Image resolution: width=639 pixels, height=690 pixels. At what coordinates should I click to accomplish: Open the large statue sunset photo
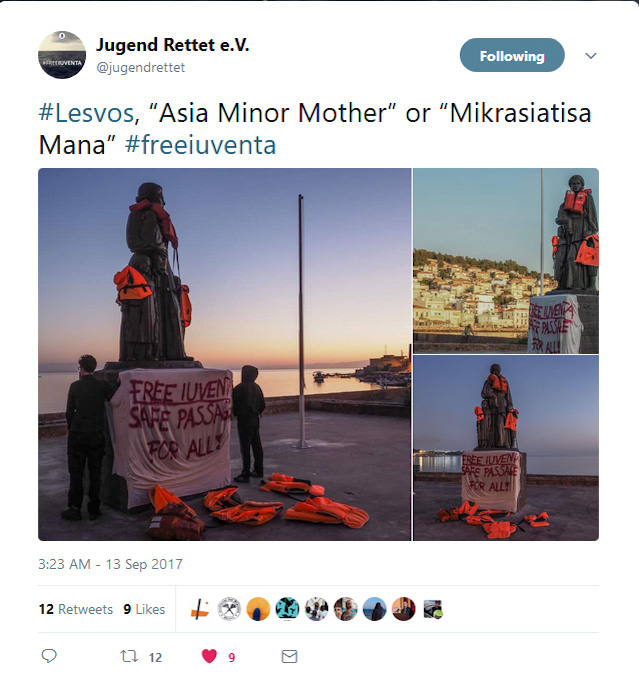point(224,354)
